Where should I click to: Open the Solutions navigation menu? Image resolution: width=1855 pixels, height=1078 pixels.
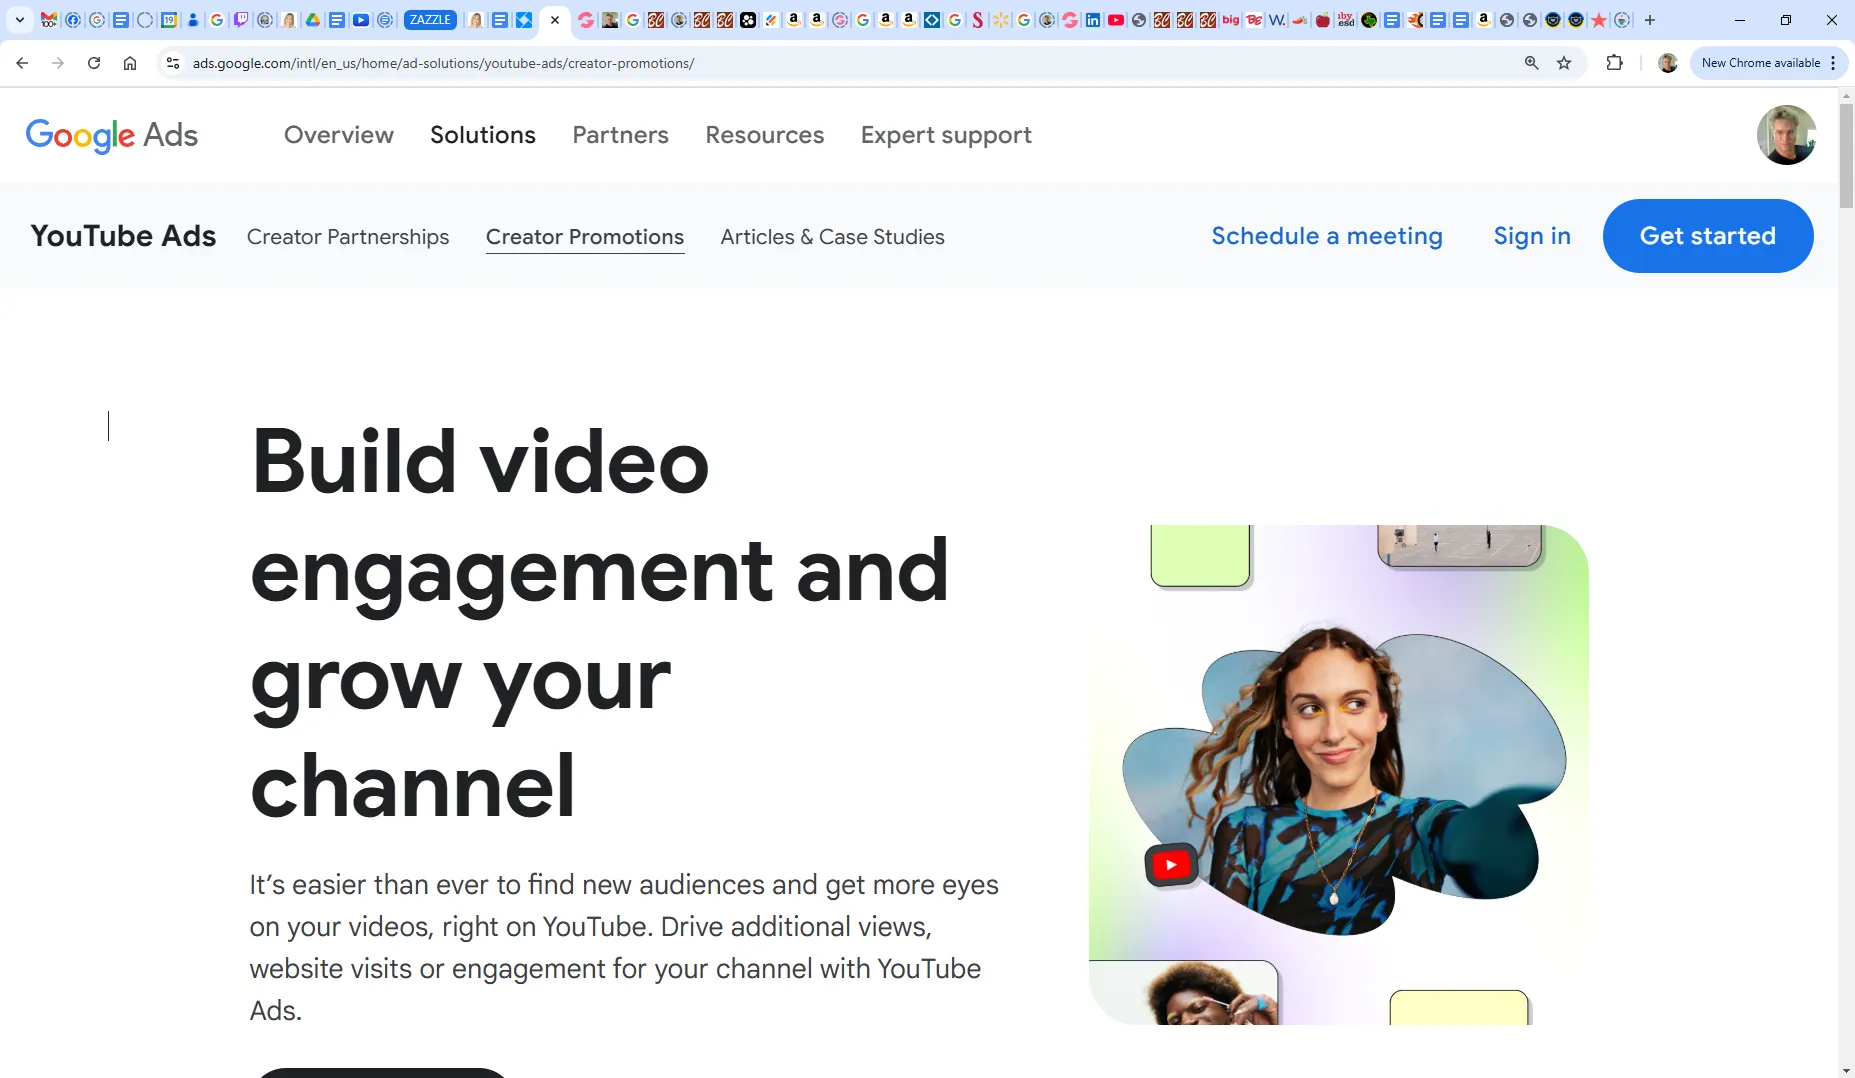[x=483, y=135]
